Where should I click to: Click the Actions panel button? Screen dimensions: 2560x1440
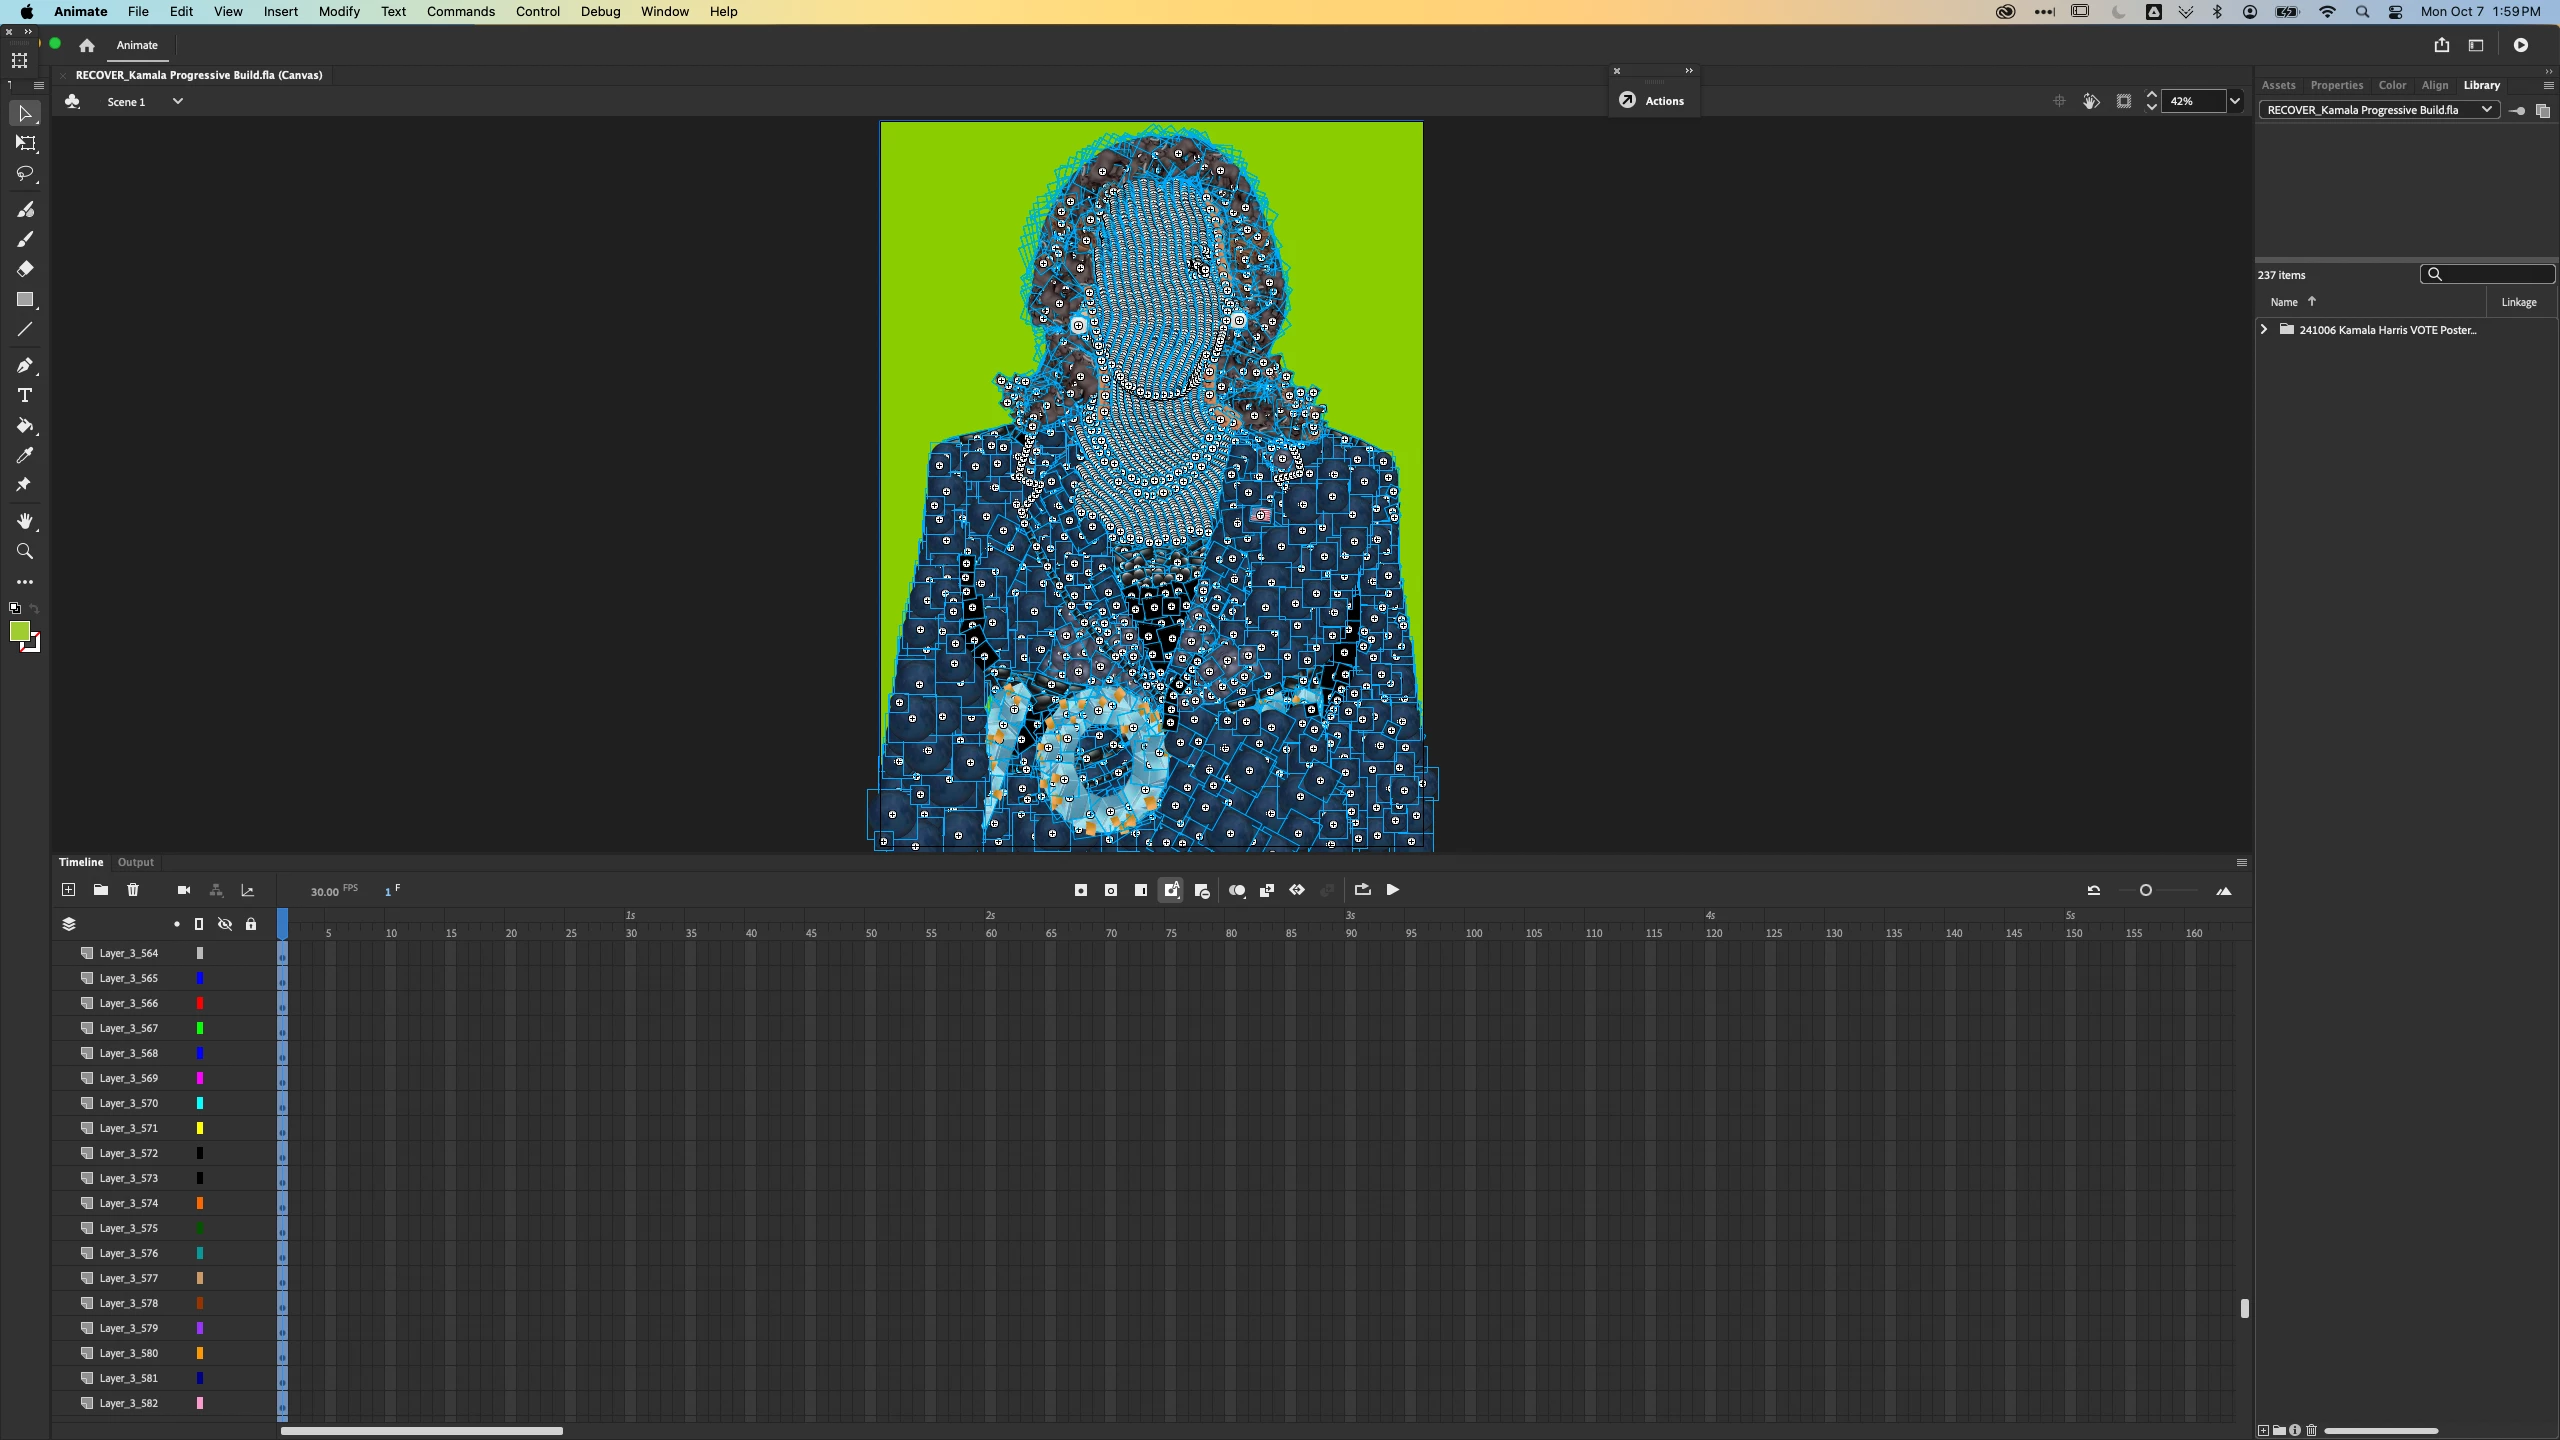1653,101
